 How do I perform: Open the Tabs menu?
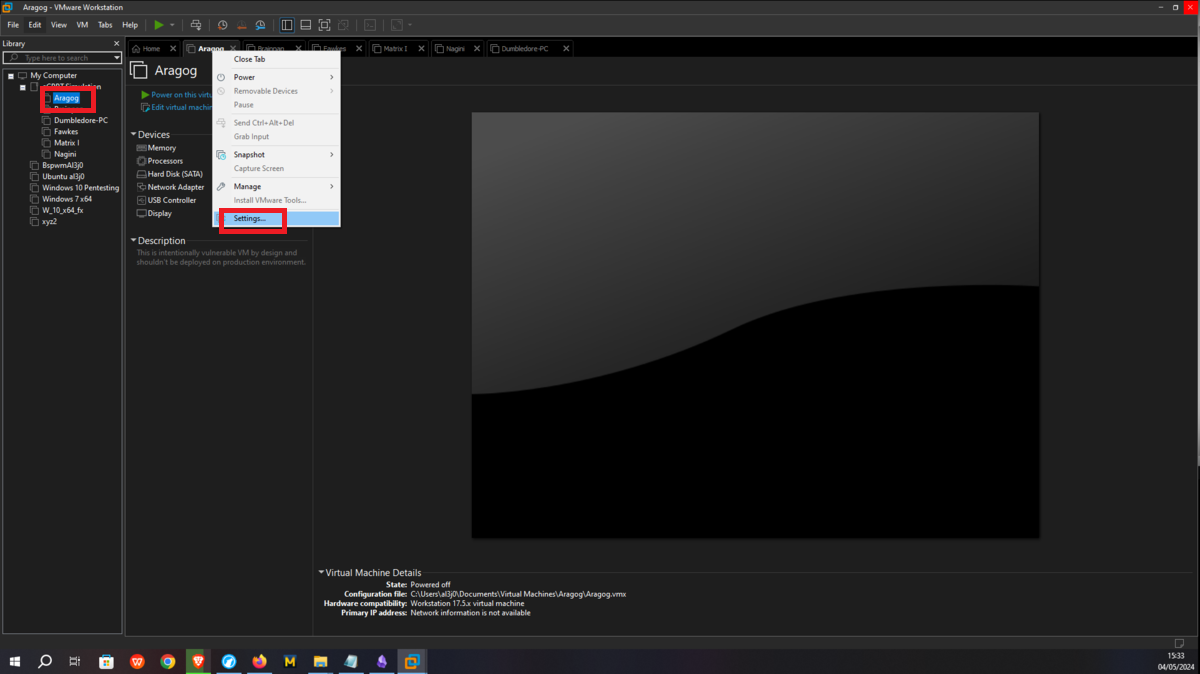(105, 25)
